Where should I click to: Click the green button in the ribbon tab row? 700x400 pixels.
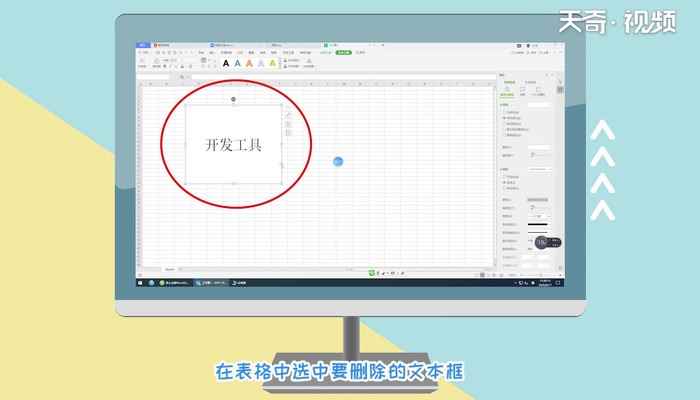click(x=343, y=52)
